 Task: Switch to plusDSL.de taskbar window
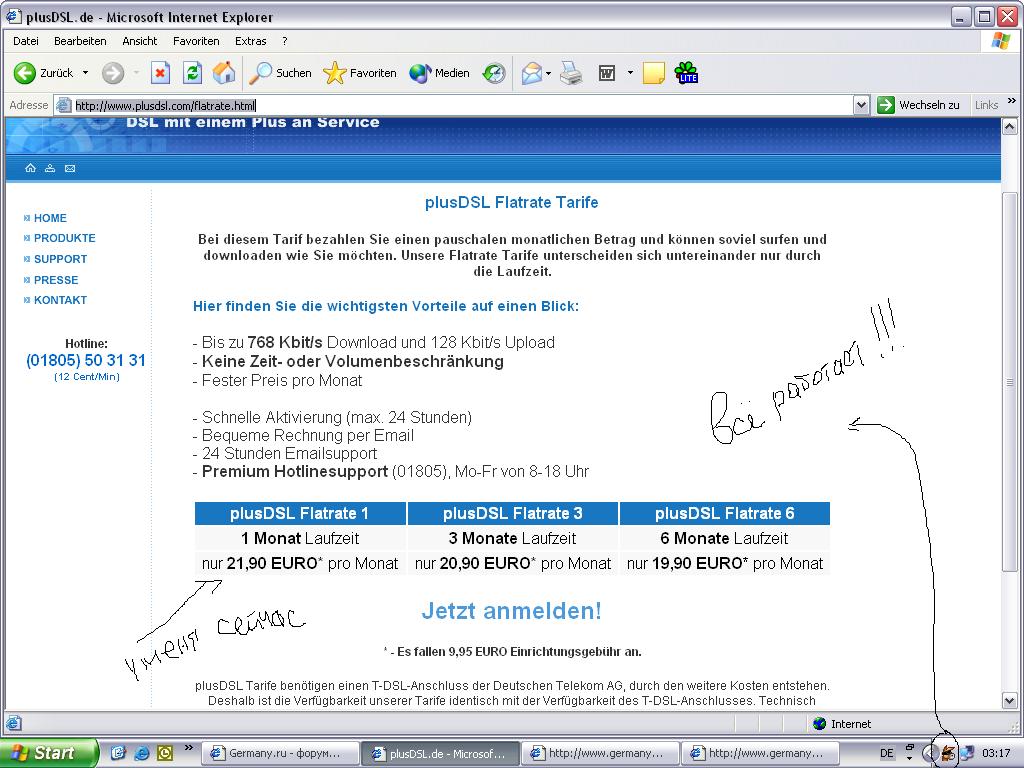tap(440, 753)
